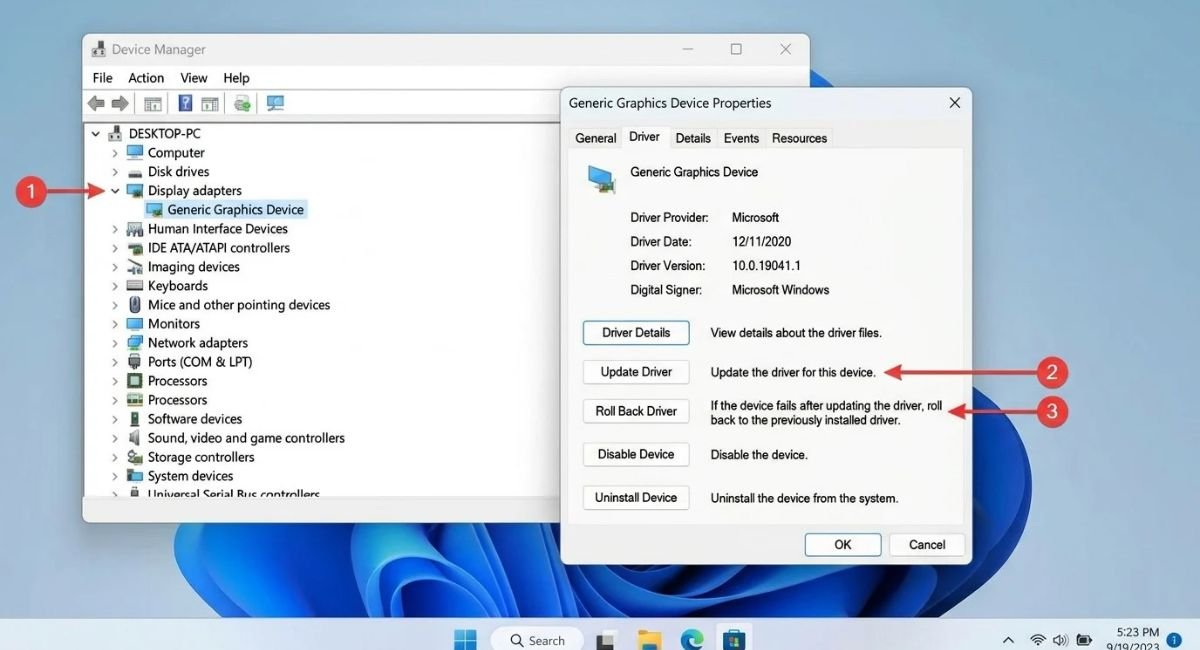1200x650 pixels.
Task: Expand the IDE ATA/ATAPI controllers category
Action: click(x=115, y=248)
